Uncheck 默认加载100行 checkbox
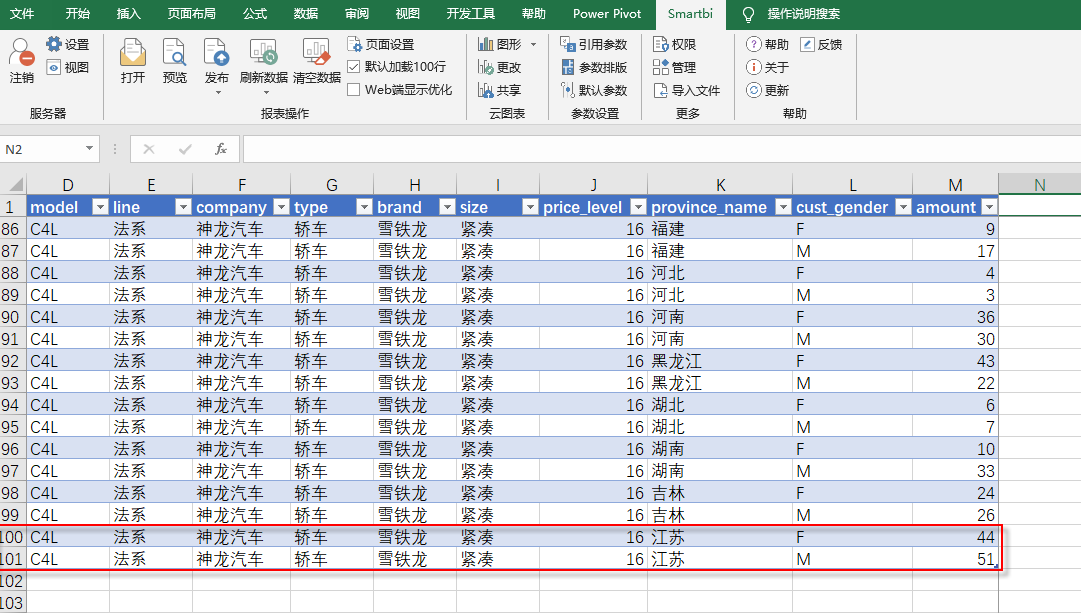 coord(354,67)
